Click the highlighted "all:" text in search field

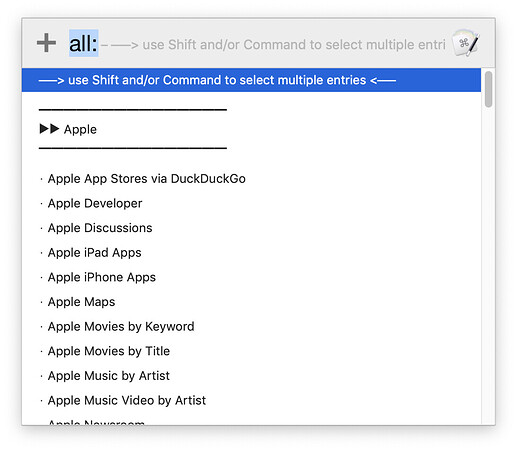[x=83, y=43]
